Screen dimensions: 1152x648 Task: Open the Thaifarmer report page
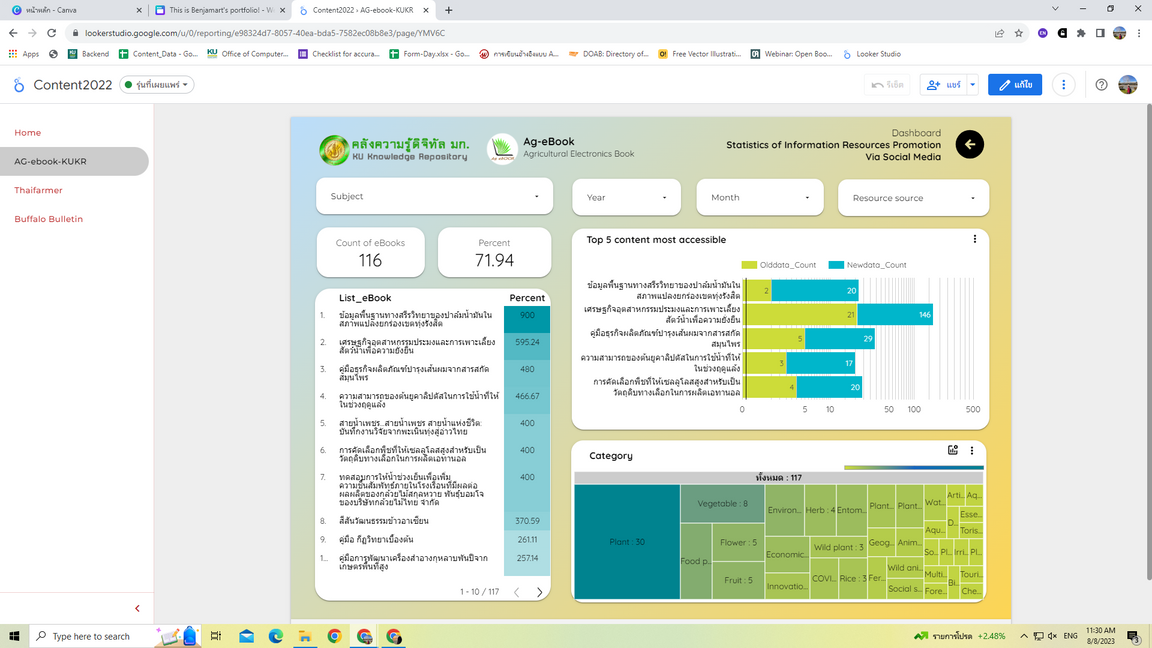point(38,190)
